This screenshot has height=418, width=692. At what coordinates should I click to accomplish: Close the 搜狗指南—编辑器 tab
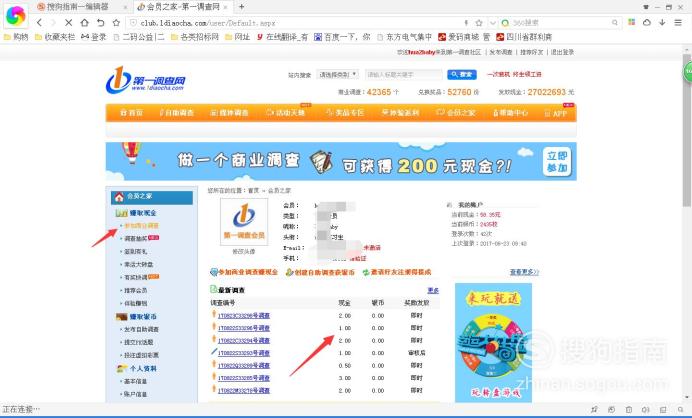click(125, 7)
